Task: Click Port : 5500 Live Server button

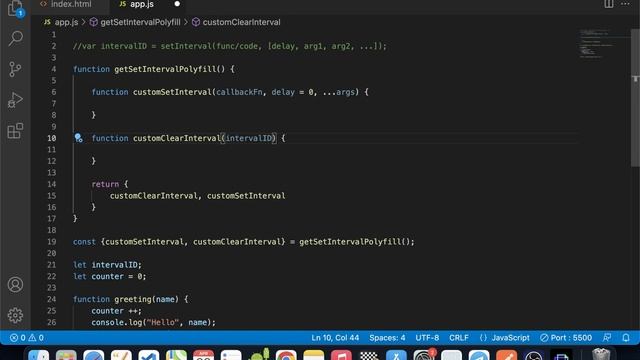Action: pos(566,338)
